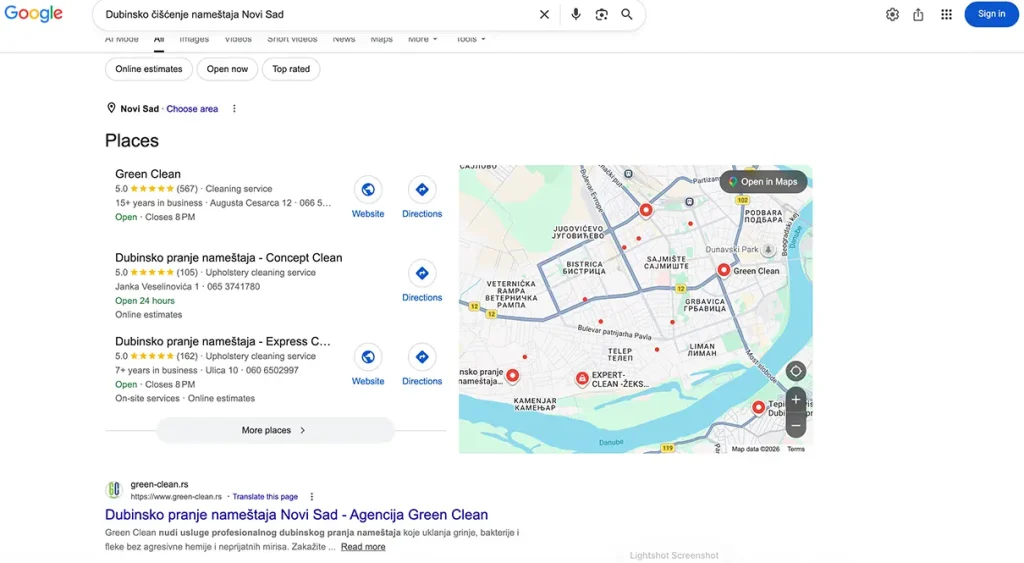Click the location pin icon near Novi Sad
Viewport: 1024px width, 563px height.
[x=111, y=108]
